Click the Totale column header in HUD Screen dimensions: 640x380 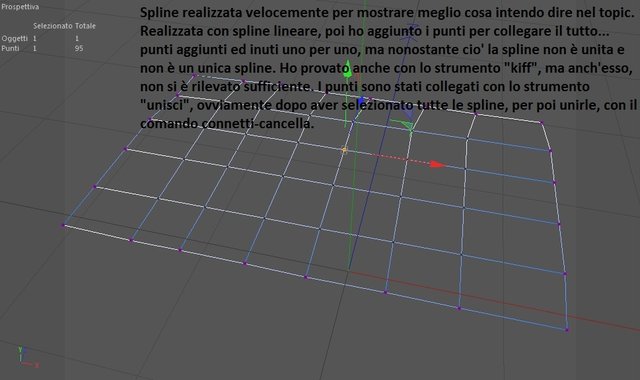pos(85,26)
